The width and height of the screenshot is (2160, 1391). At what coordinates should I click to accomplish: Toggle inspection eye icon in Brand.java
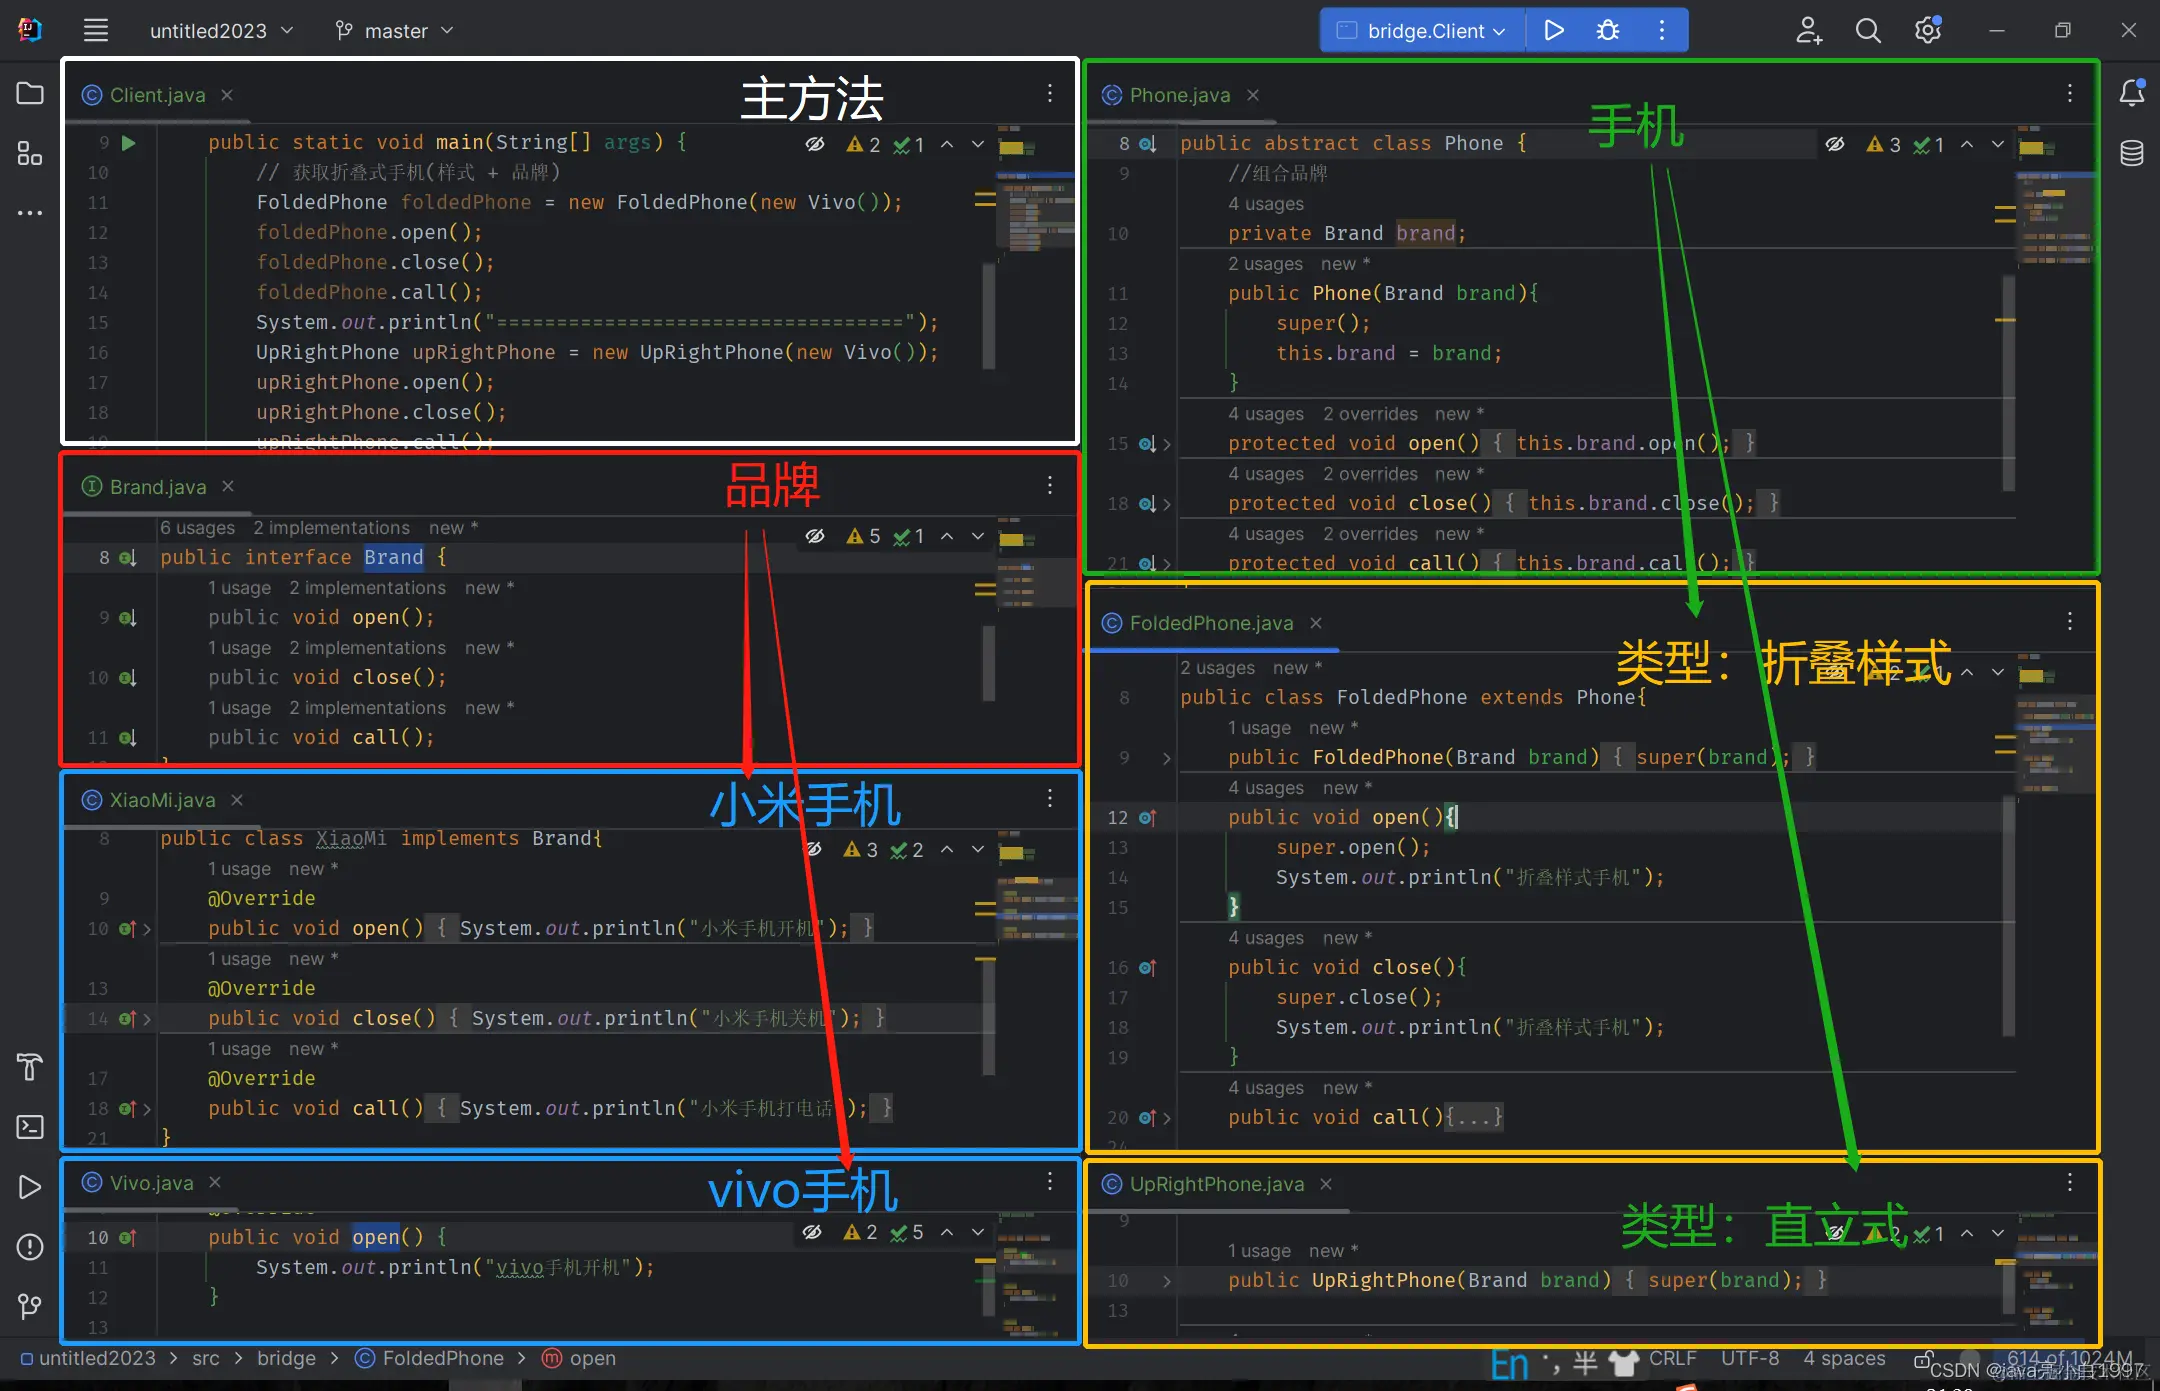coord(815,536)
